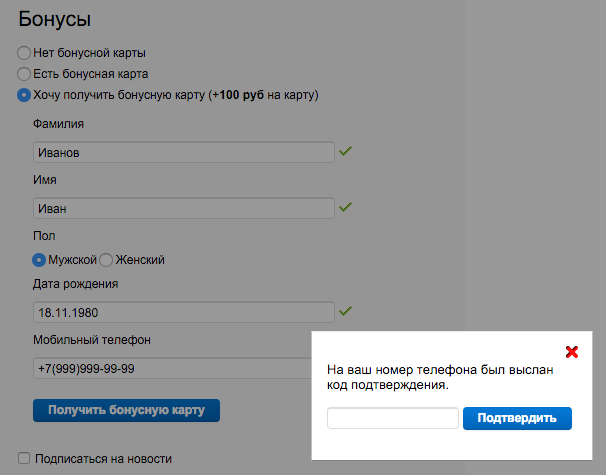606x475 pixels.
Task: Pick Мужской gender radio button
Action: tap(39, 260)
